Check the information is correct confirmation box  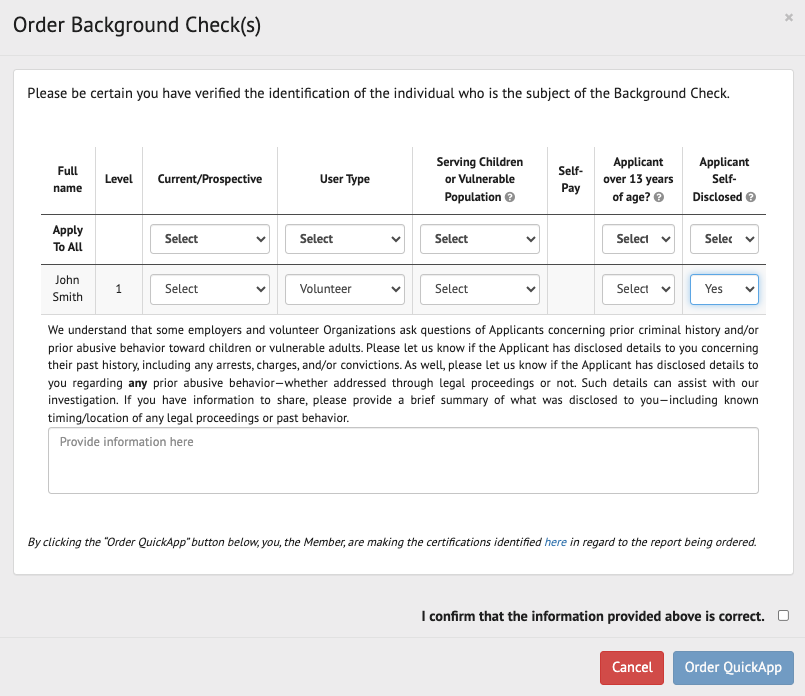pyautogui.click(x=783, y=616)
